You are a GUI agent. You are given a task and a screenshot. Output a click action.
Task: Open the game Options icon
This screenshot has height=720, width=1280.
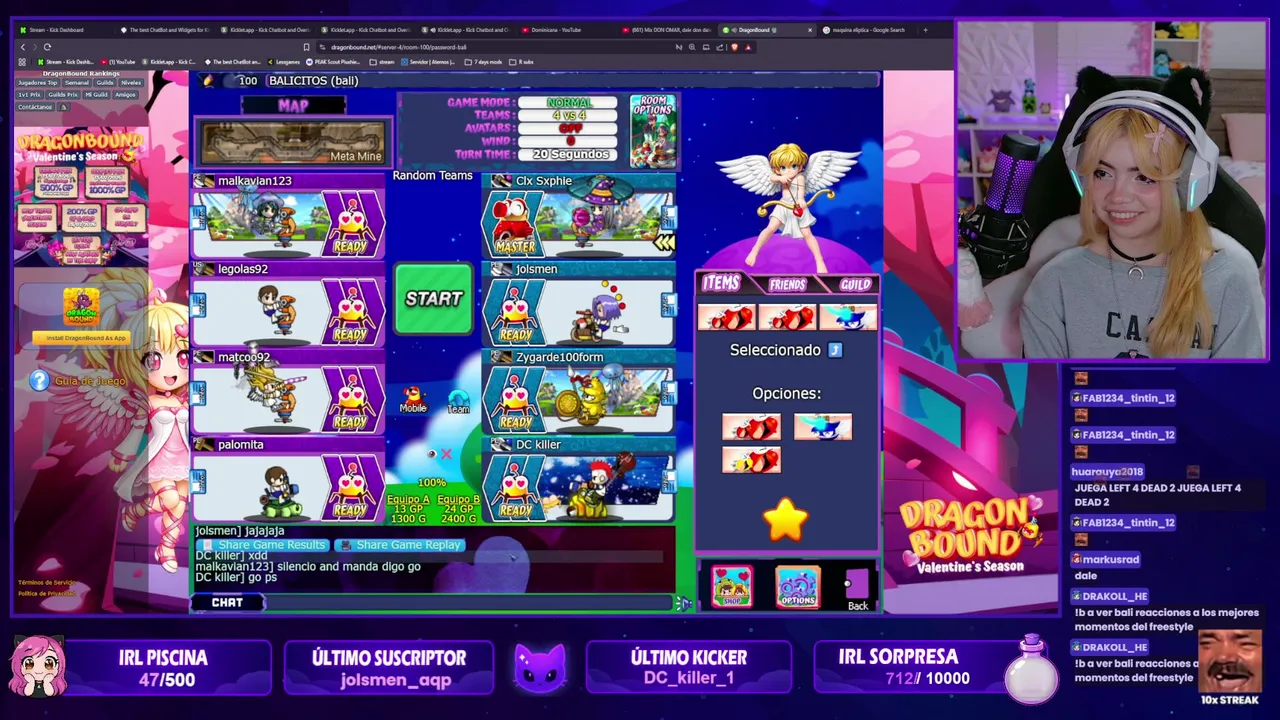797,588
